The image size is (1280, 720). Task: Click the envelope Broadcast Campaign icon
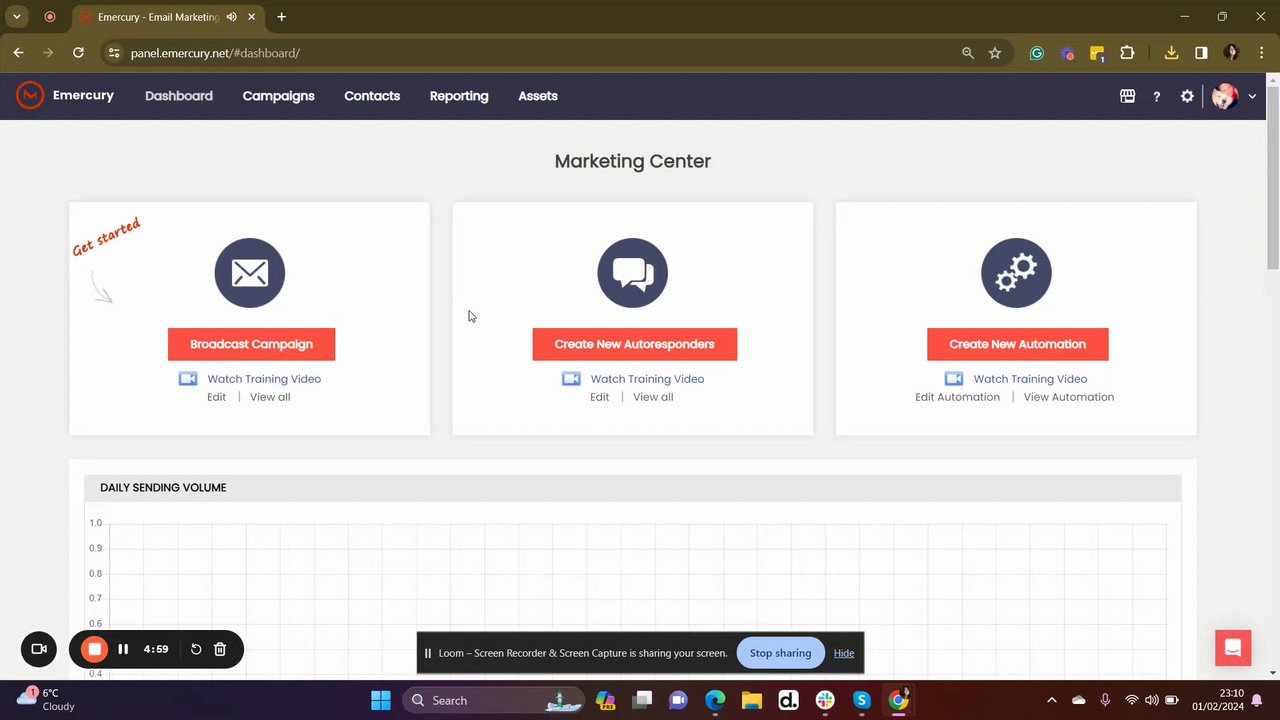[250, 273]
